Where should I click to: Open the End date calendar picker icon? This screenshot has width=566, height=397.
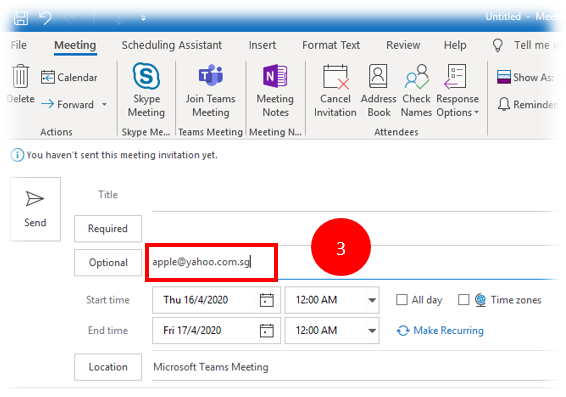point(267,330)
